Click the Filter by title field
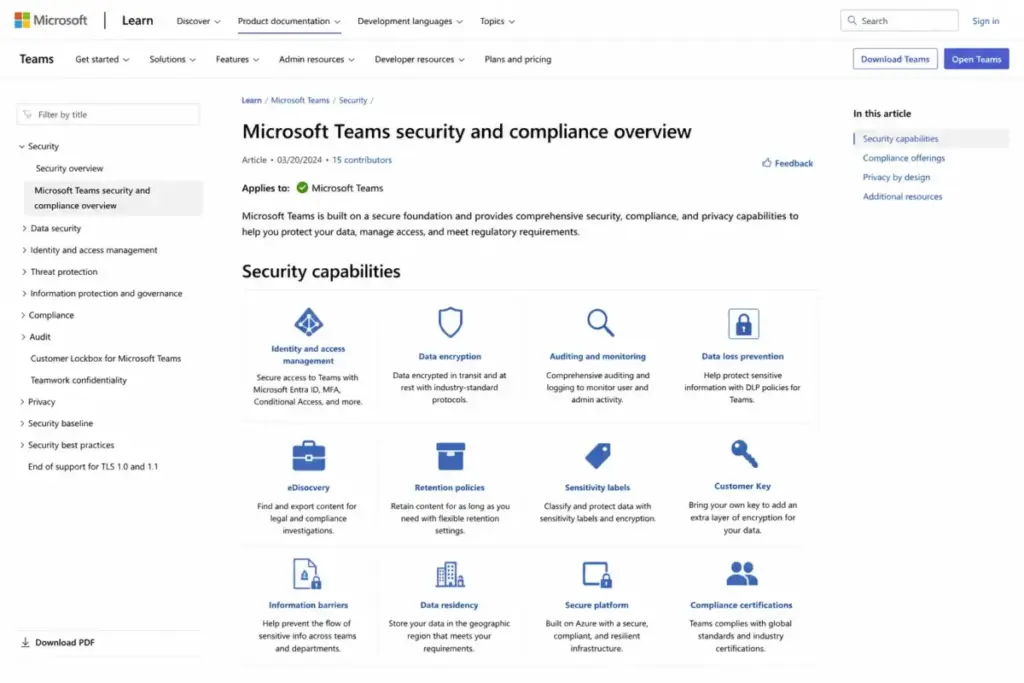Image resolution: width=1024 pixels, height=683 pixels. (108, 114)
